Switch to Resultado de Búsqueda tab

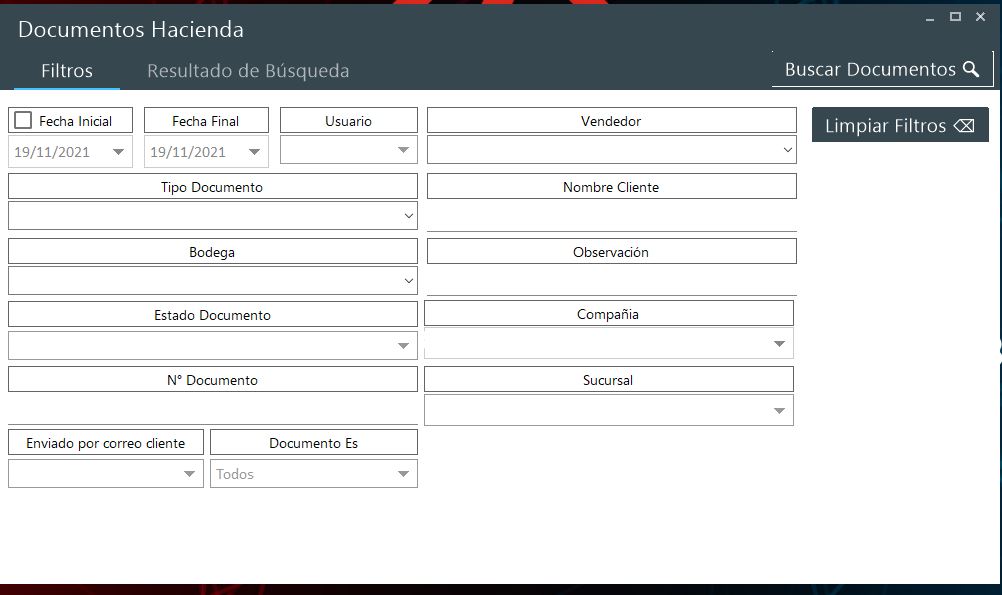coord(248,71)
